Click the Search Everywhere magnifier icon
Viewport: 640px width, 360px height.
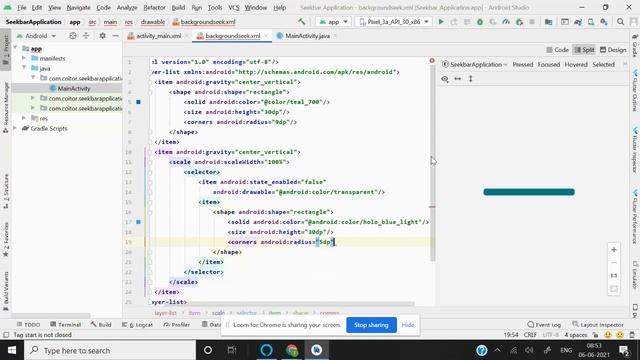620,22
